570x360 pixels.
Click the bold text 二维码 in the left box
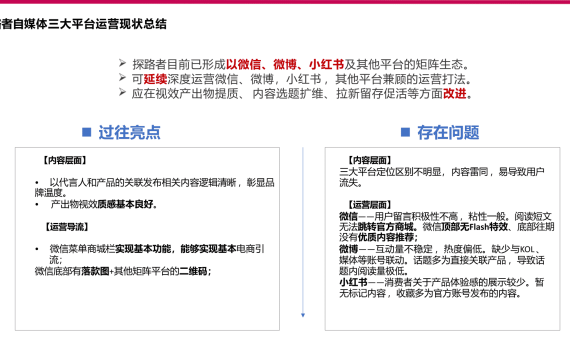tap(193, 271)
